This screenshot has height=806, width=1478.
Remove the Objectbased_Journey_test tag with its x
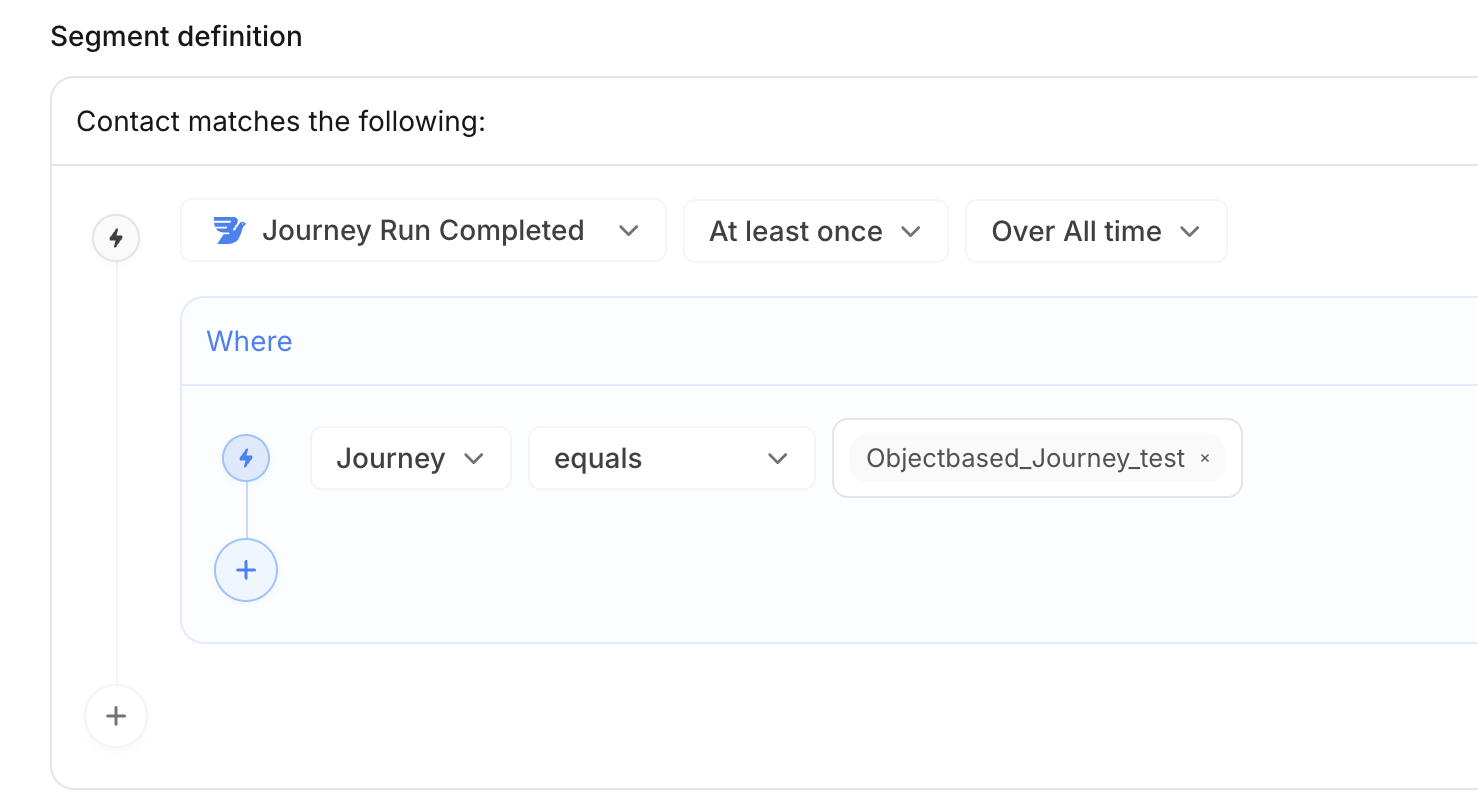(1205, 459)
